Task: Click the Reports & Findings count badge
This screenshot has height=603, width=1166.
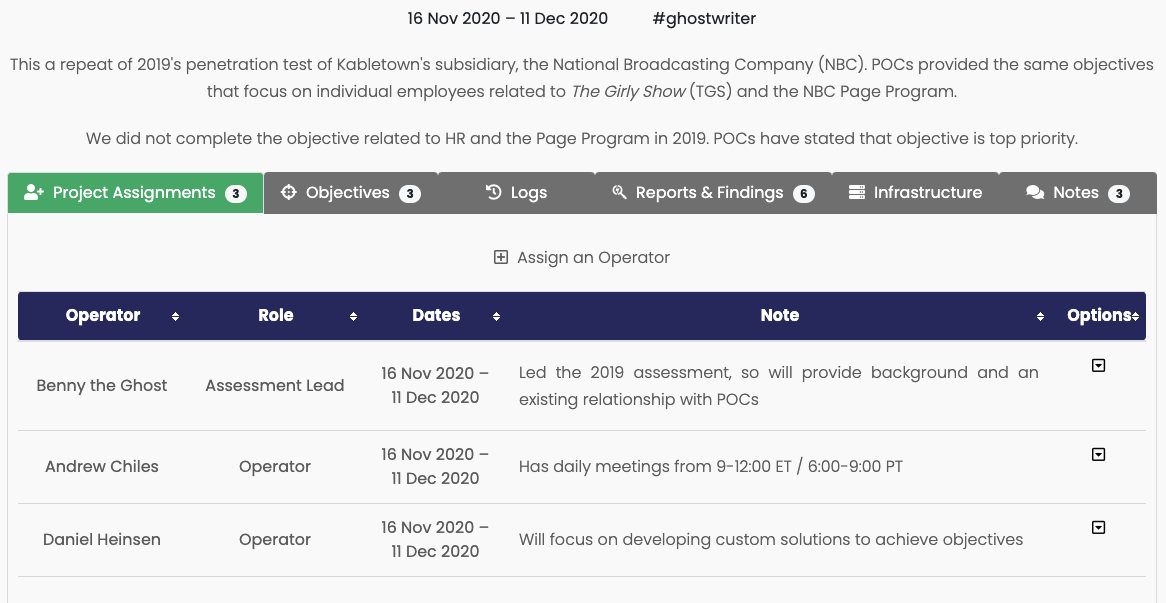Action: coord(804,194)
